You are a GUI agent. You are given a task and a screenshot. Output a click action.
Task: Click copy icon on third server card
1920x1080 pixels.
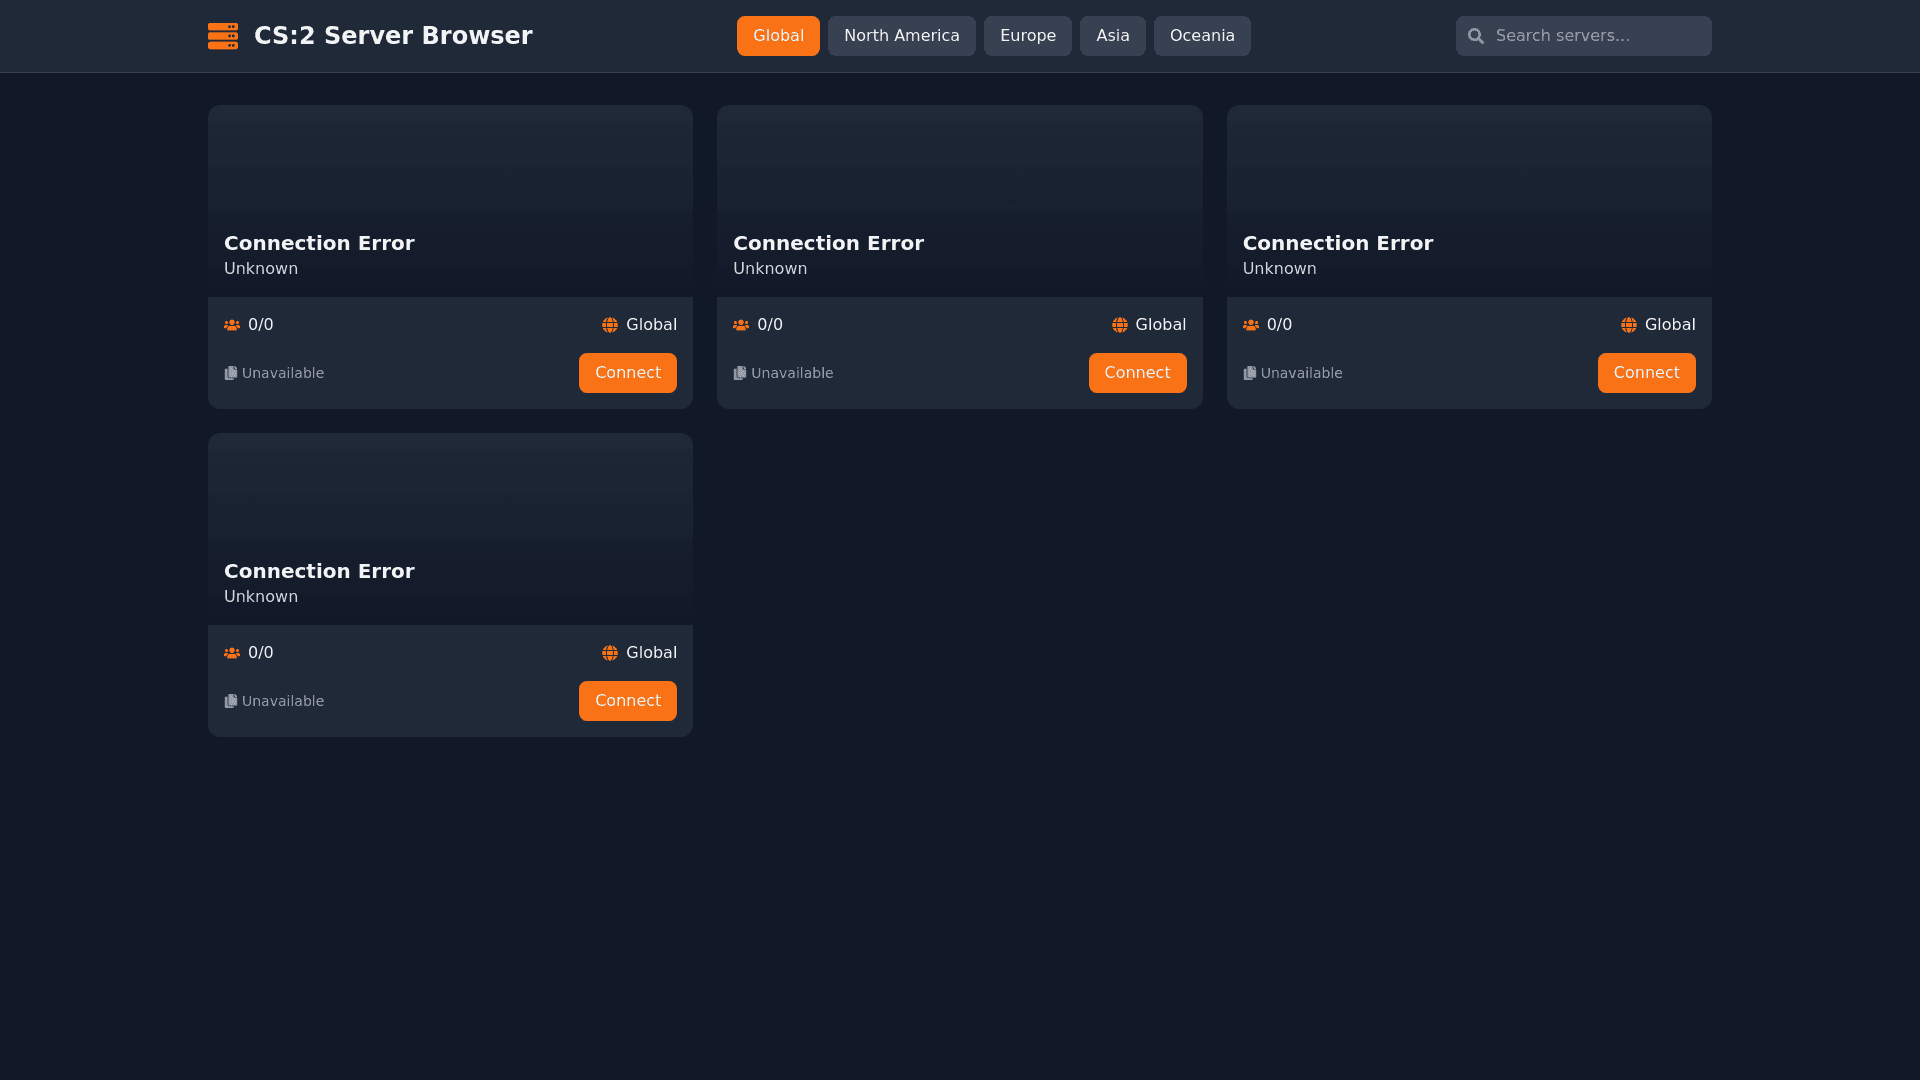click(1249, 373)
